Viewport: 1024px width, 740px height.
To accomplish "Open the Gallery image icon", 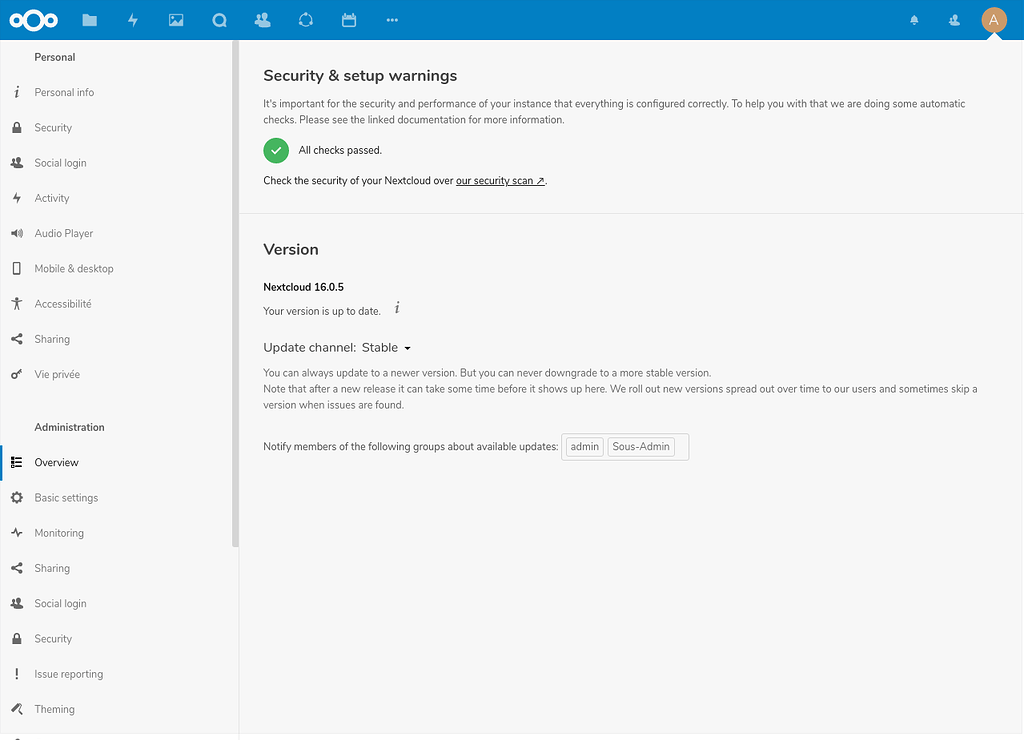I will (176, 20).
